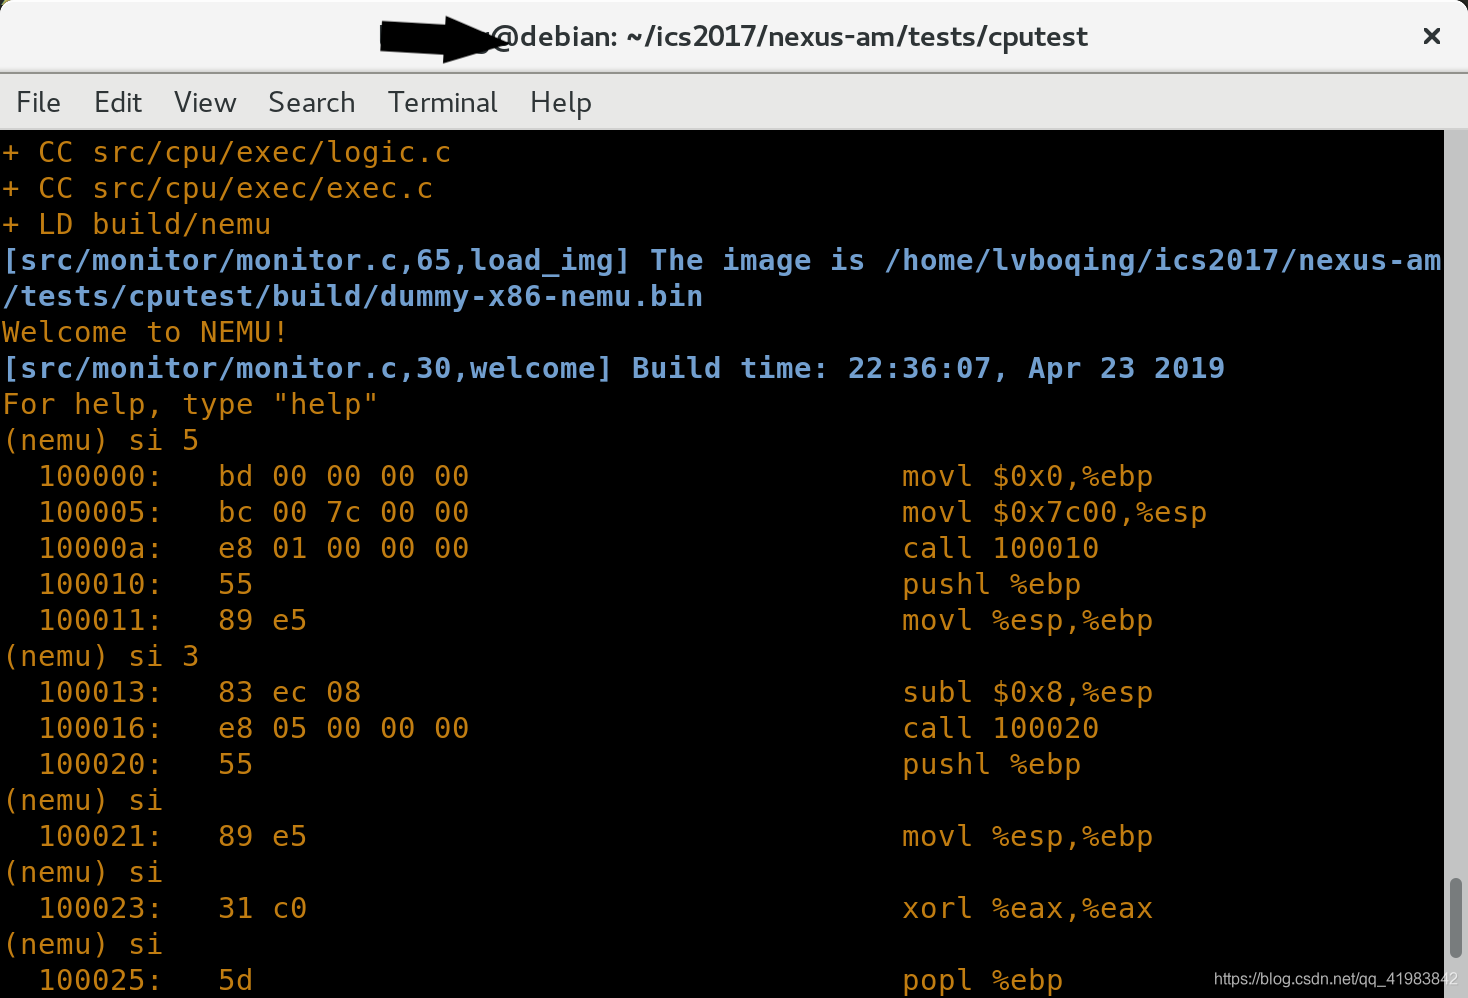Click address '100023:' in the output

coord(100,908)
